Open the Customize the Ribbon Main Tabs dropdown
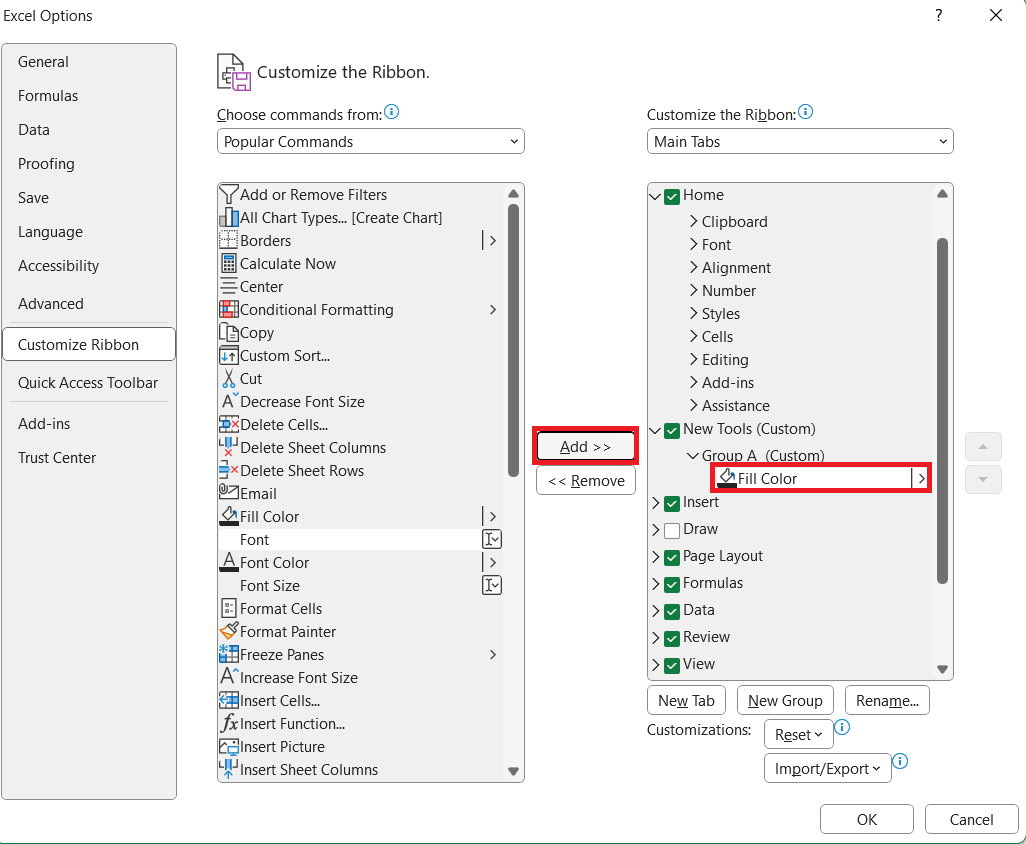This screenshot has height=844, width=1026. click(800, 141)
